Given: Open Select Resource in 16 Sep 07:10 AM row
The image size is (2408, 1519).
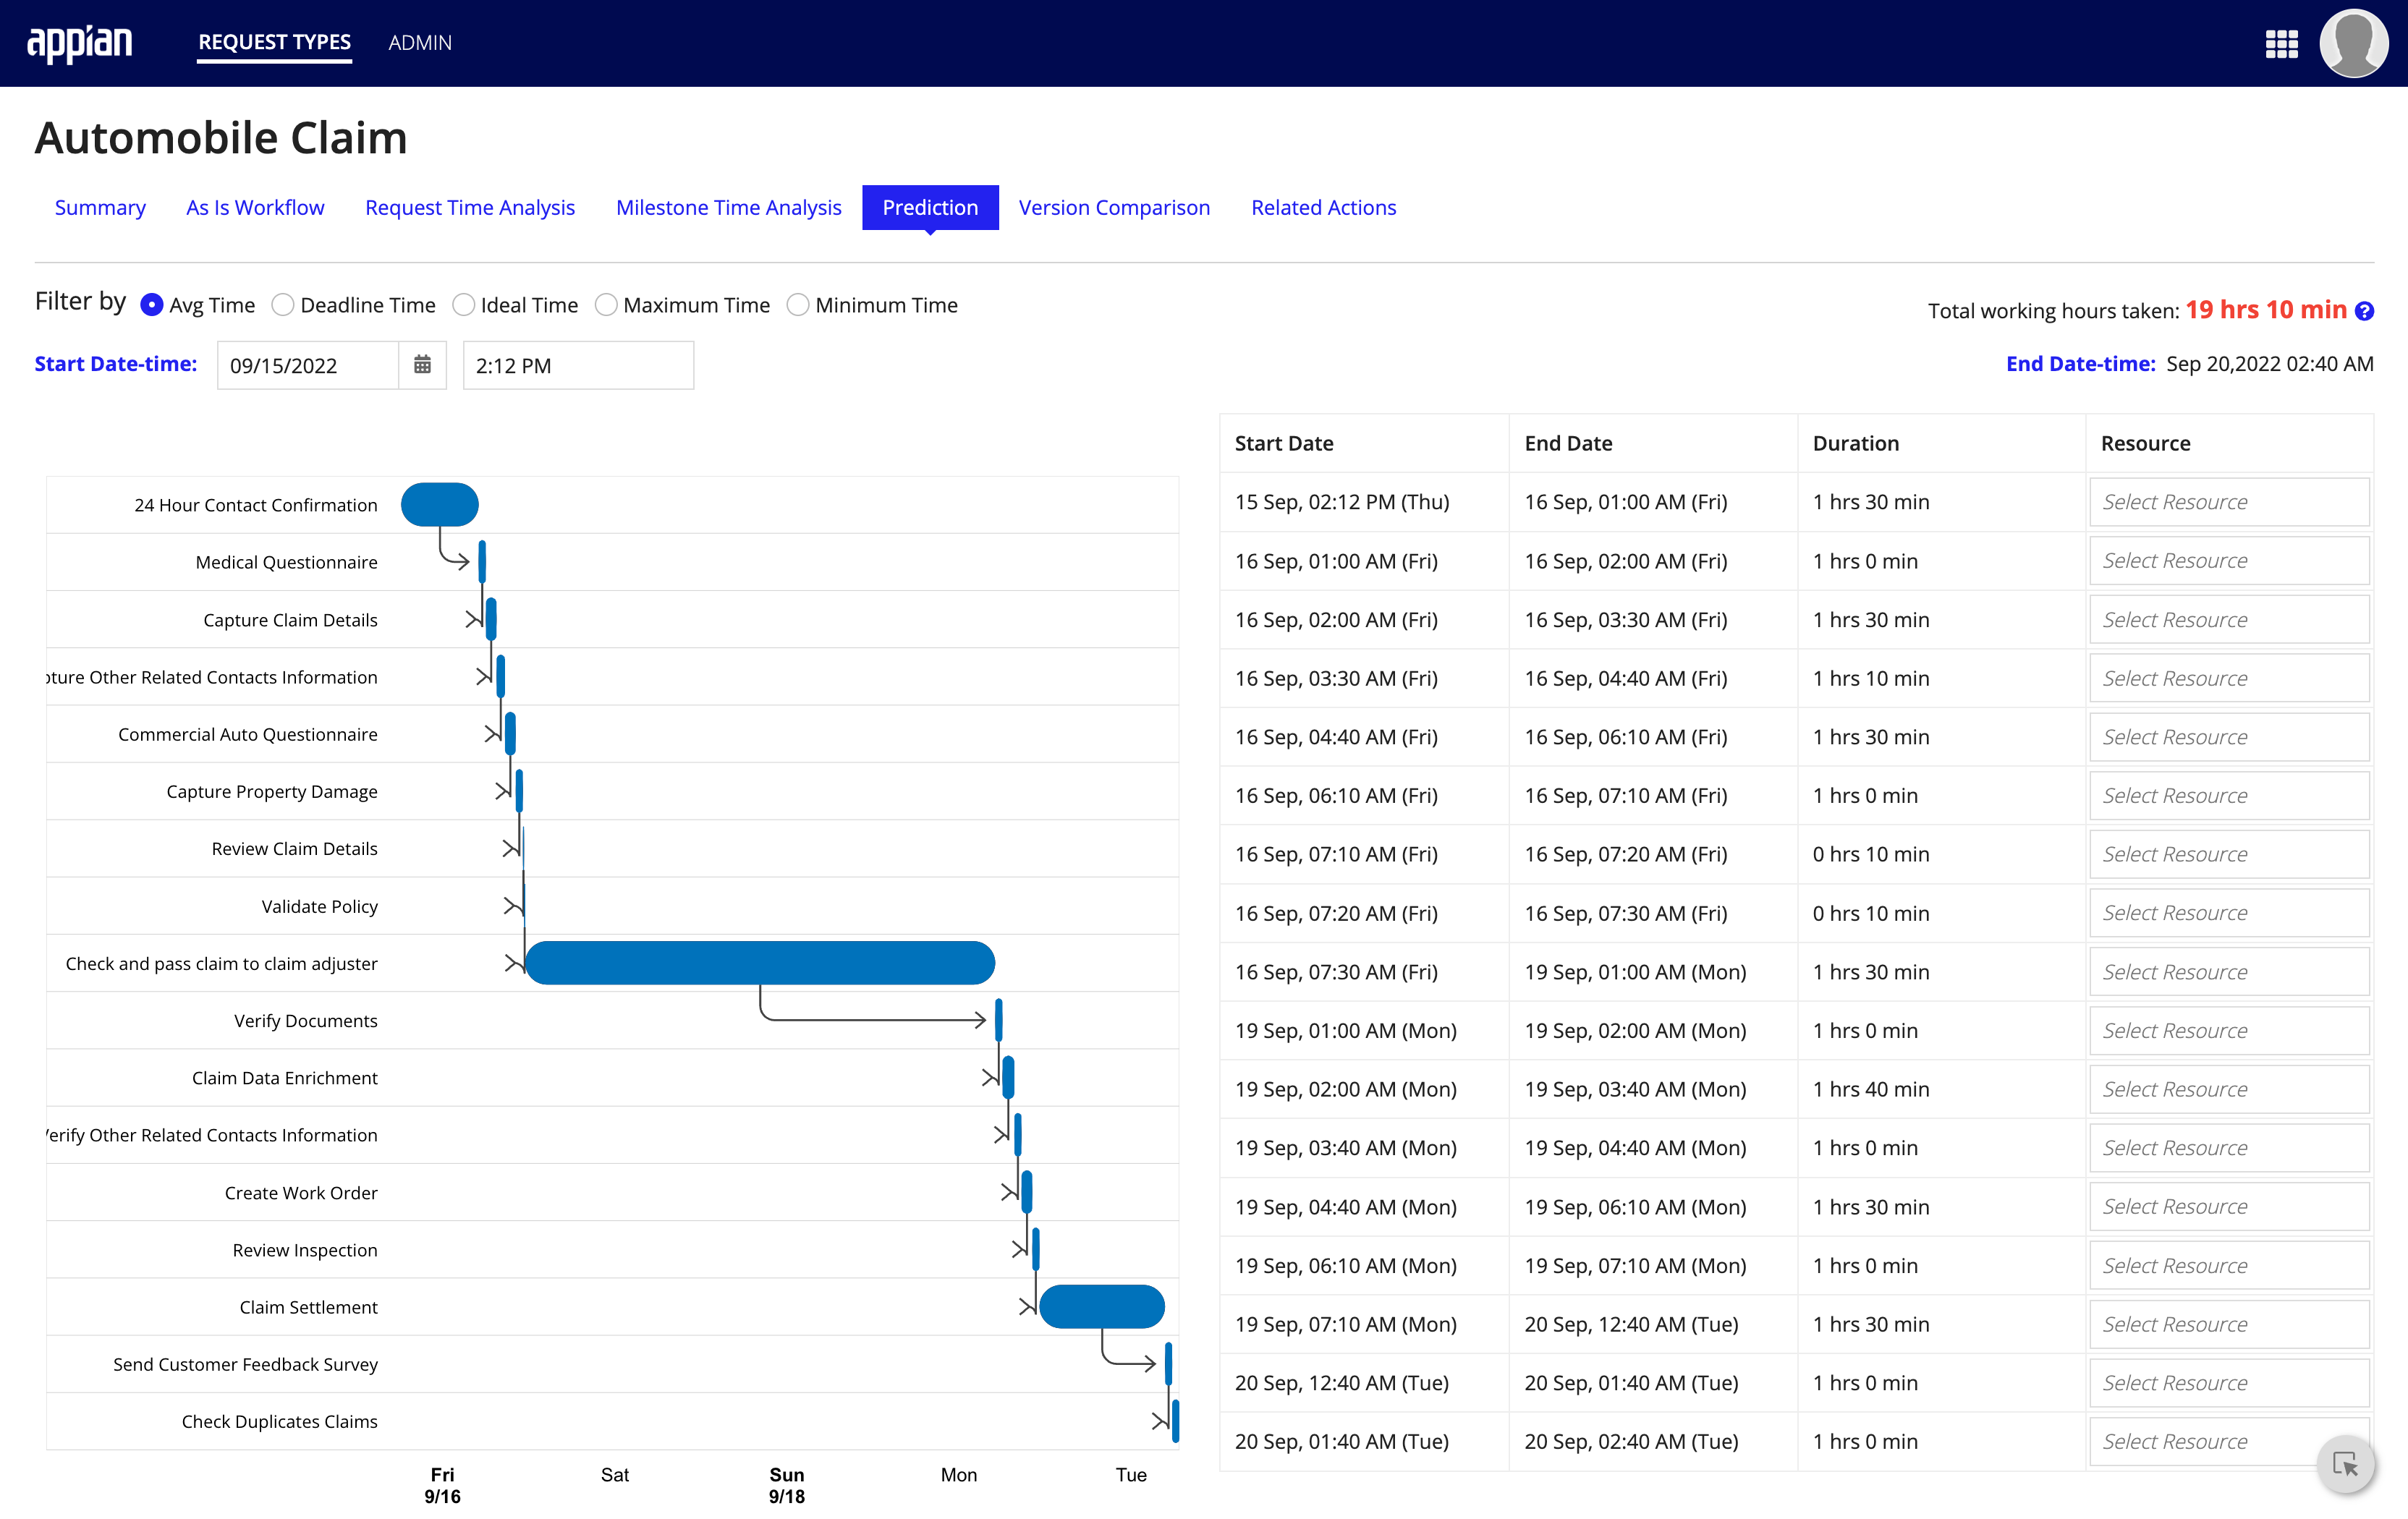Looking at the screenshot, I should pos(2229,854).
